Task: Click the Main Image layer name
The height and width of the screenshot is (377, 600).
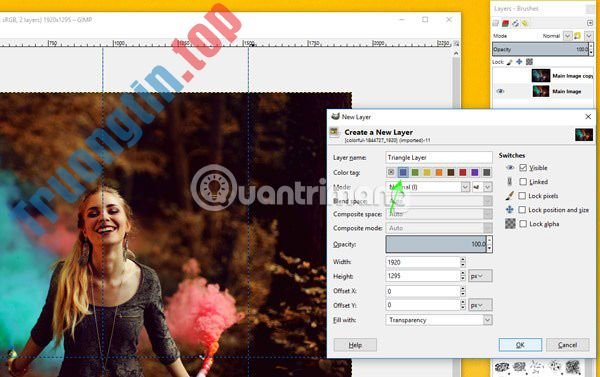Action: tap(566, 91)
